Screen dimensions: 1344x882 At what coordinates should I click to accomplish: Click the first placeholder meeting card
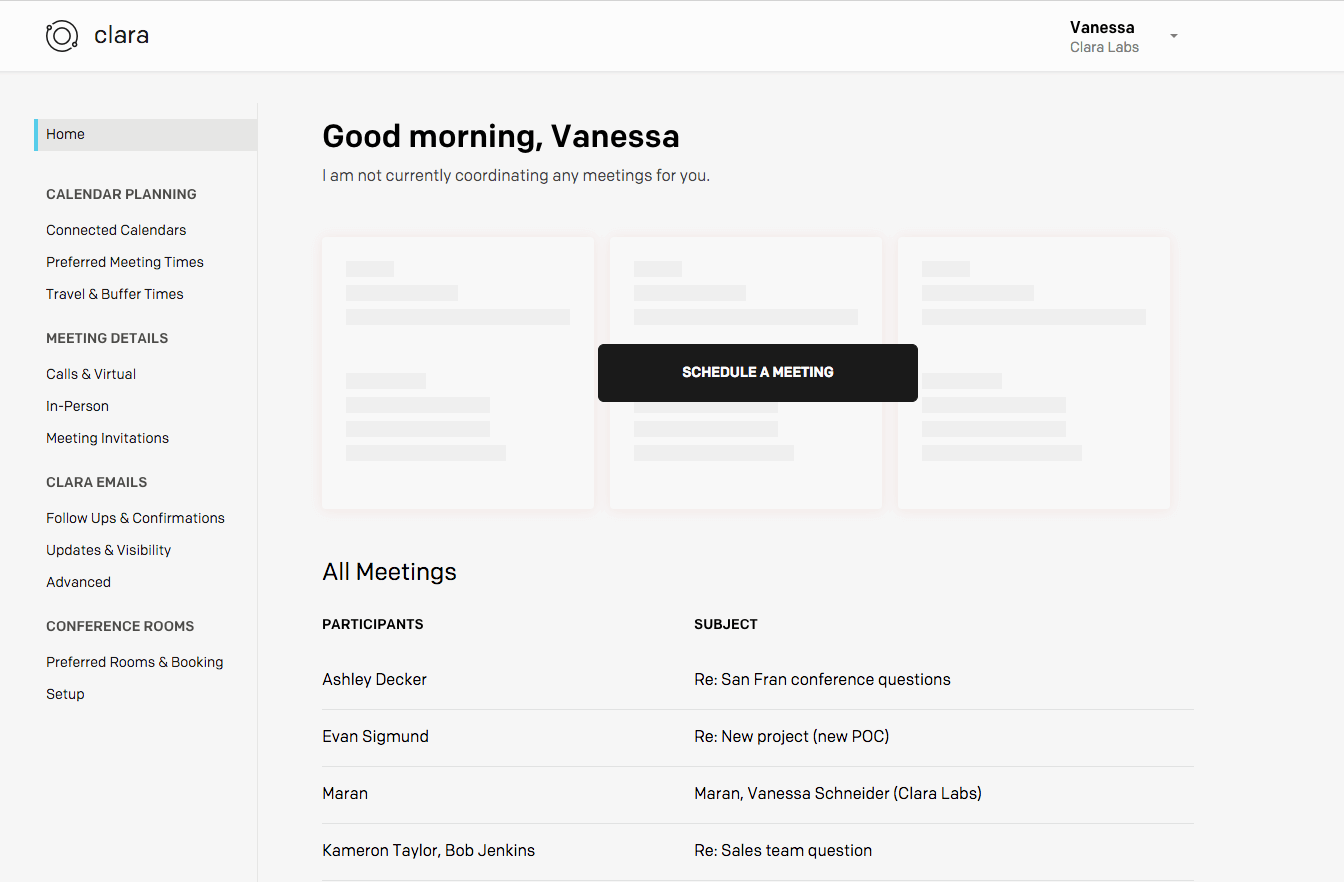pos(457,440)
